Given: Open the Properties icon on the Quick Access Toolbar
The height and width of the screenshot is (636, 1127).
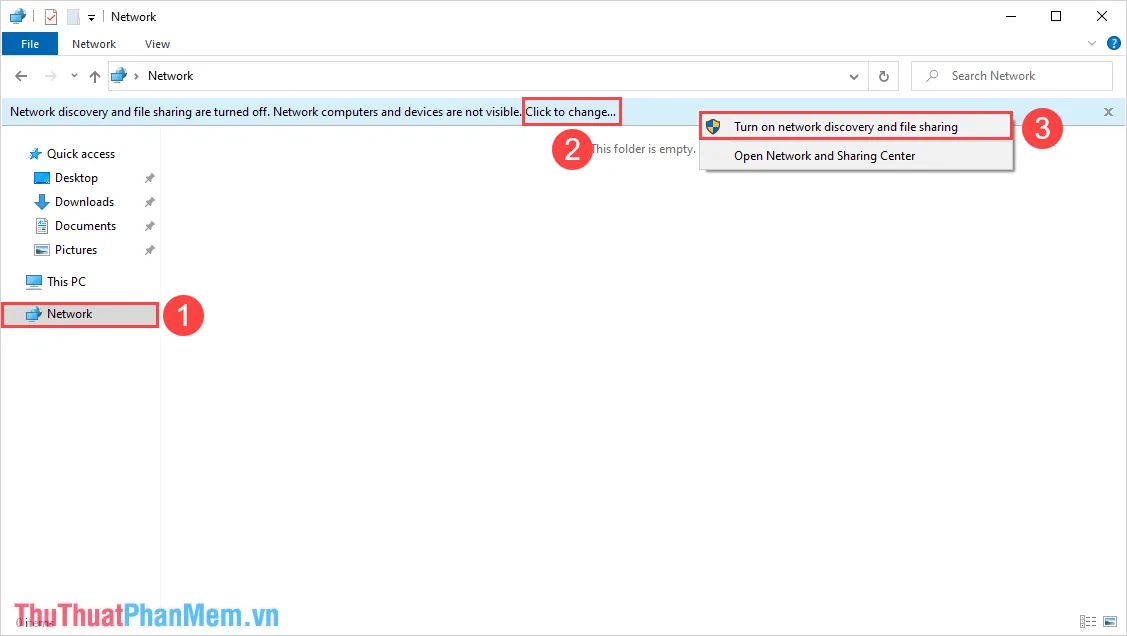Looking at the screenshot, I should pyautogui.click(x=50, y=16).
